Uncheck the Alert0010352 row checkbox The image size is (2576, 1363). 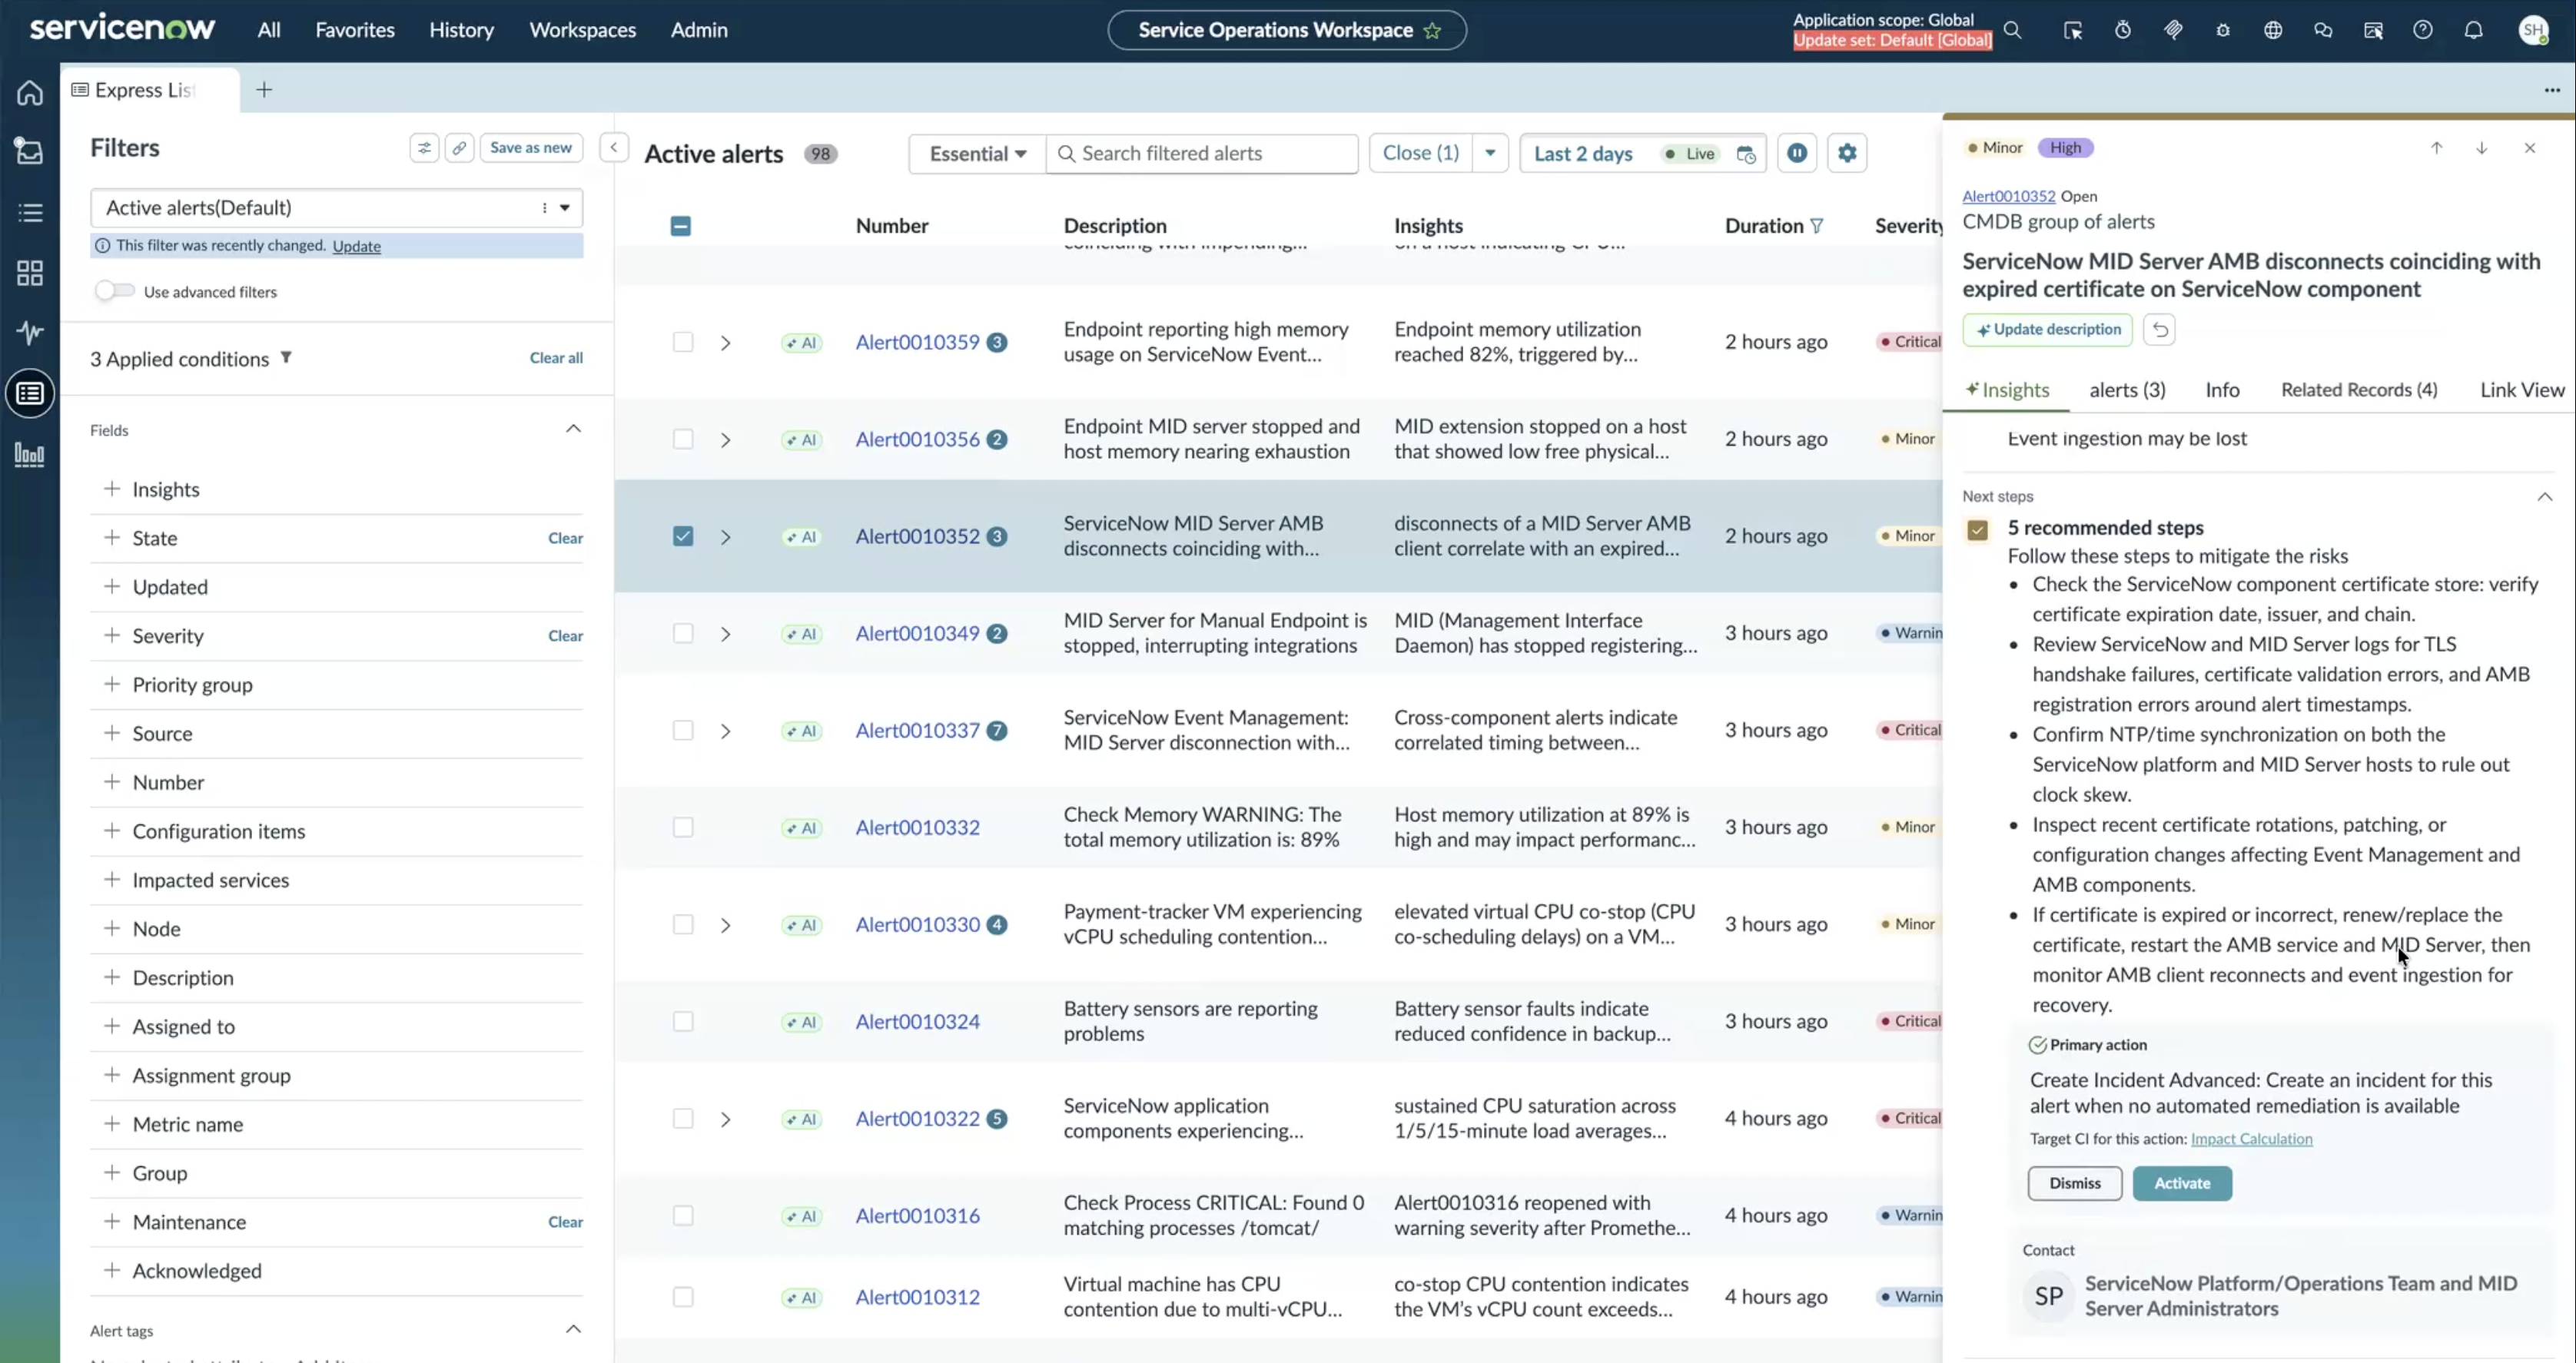683,536
